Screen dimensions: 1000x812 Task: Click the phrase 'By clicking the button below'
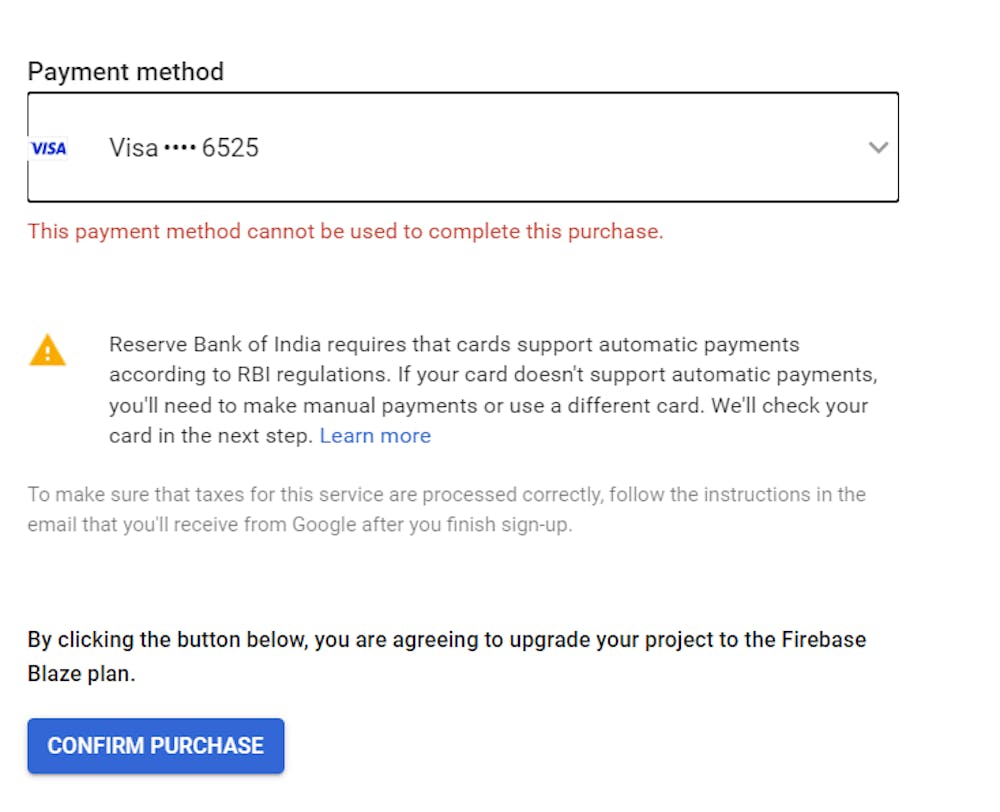(165, 640)
